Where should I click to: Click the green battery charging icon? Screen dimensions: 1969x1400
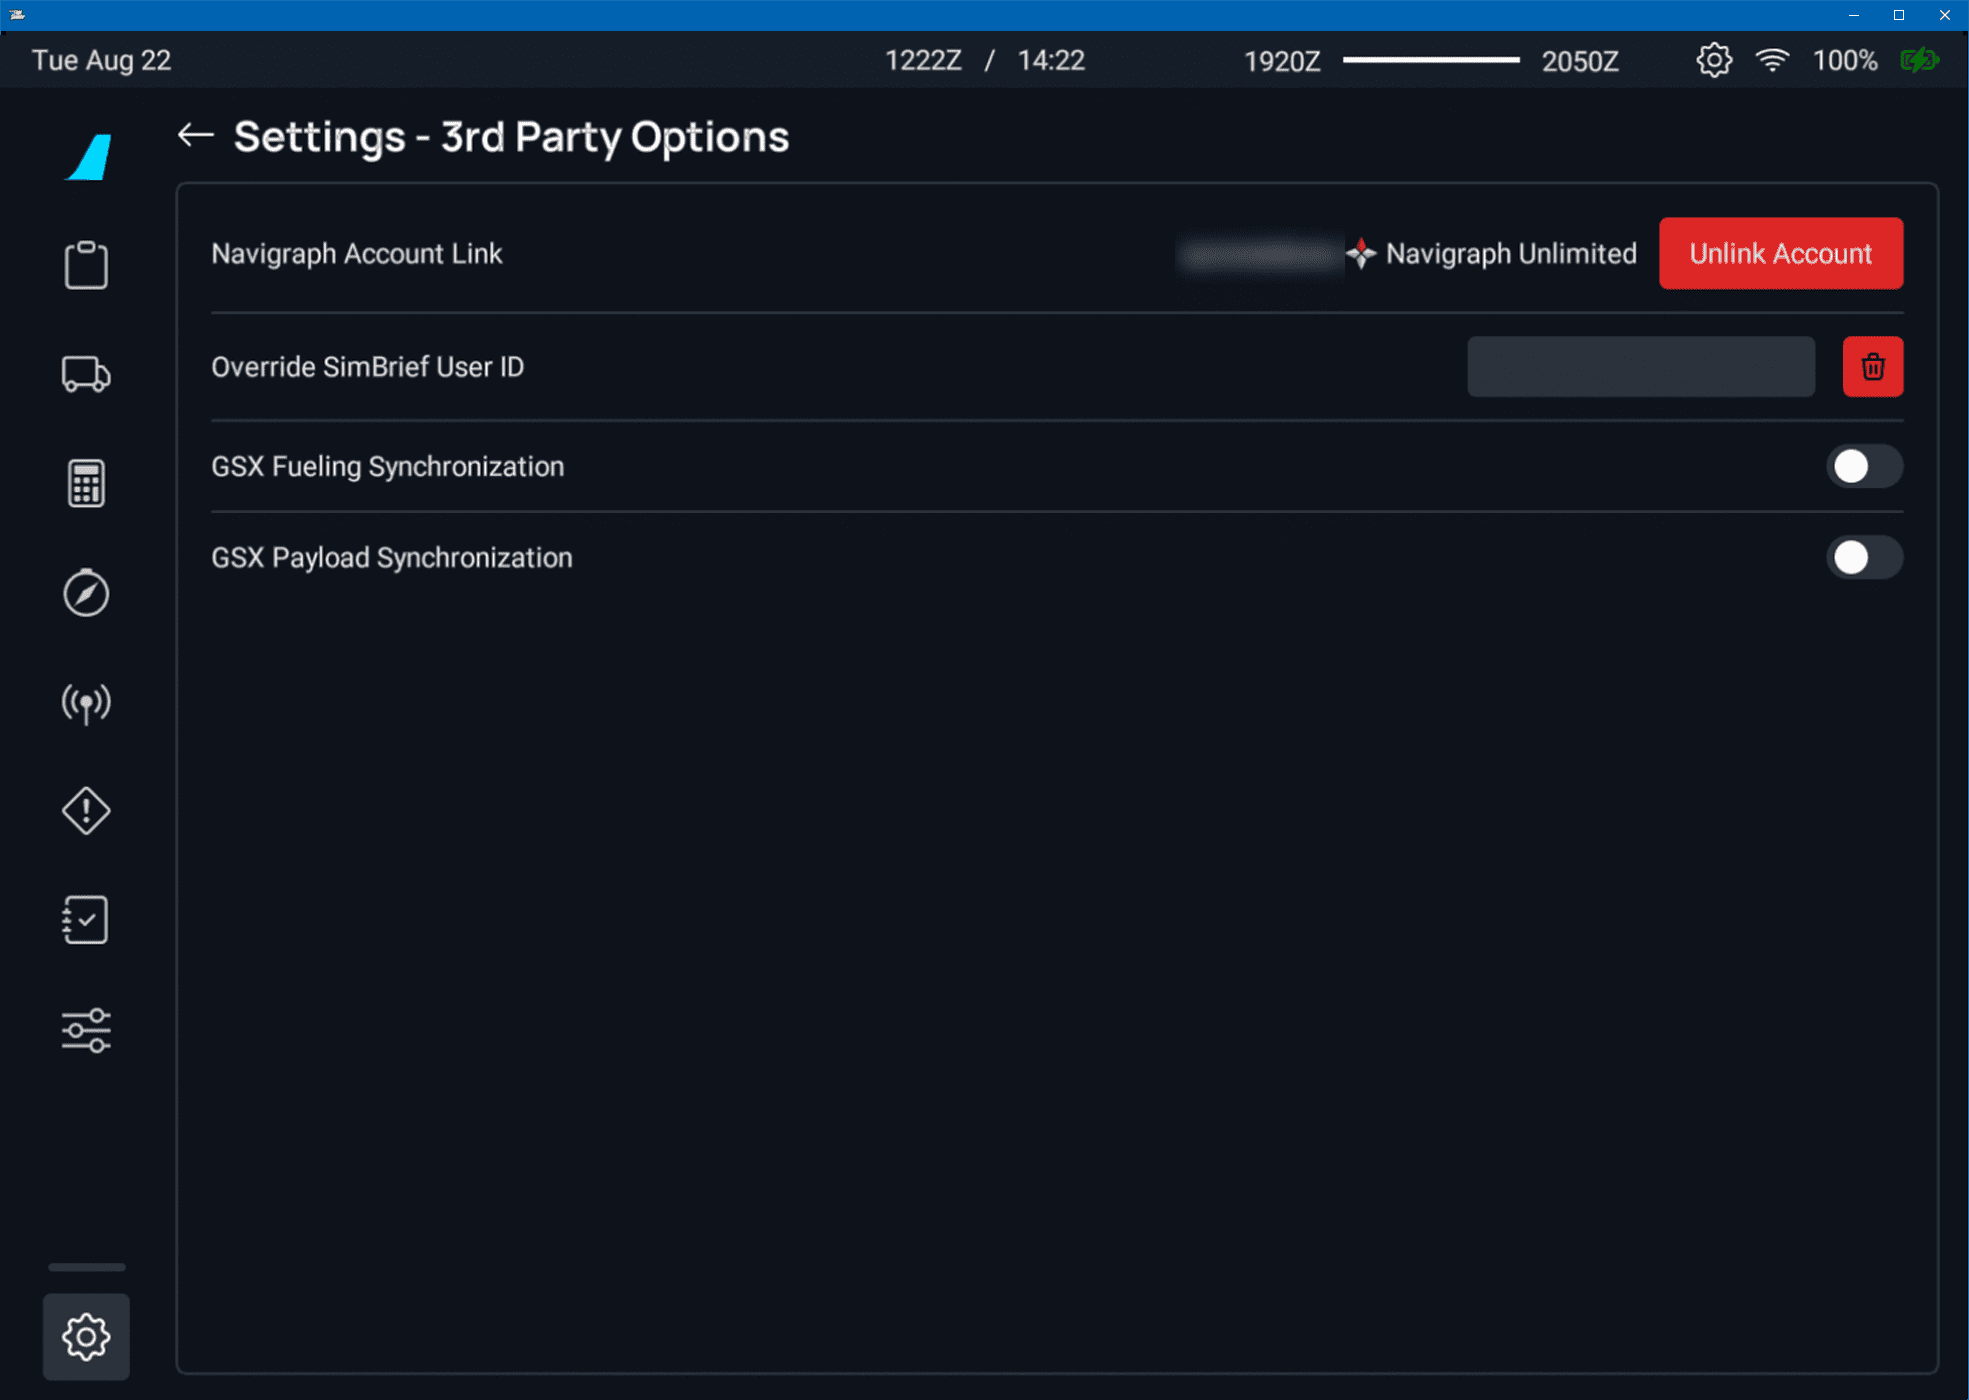click(x=1918, y=61)
